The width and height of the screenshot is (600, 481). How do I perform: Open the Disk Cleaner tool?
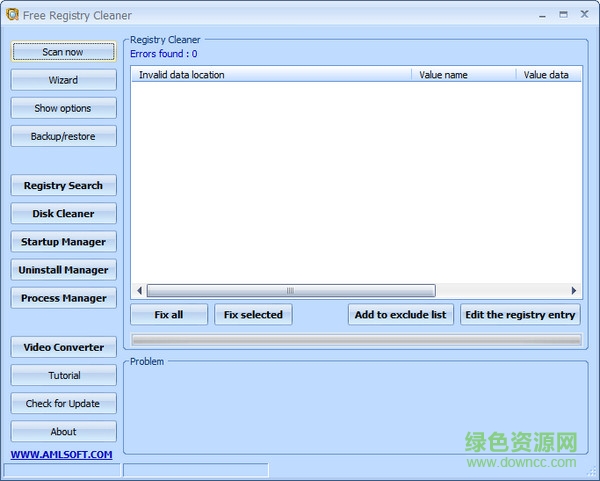tap(63, 213)
